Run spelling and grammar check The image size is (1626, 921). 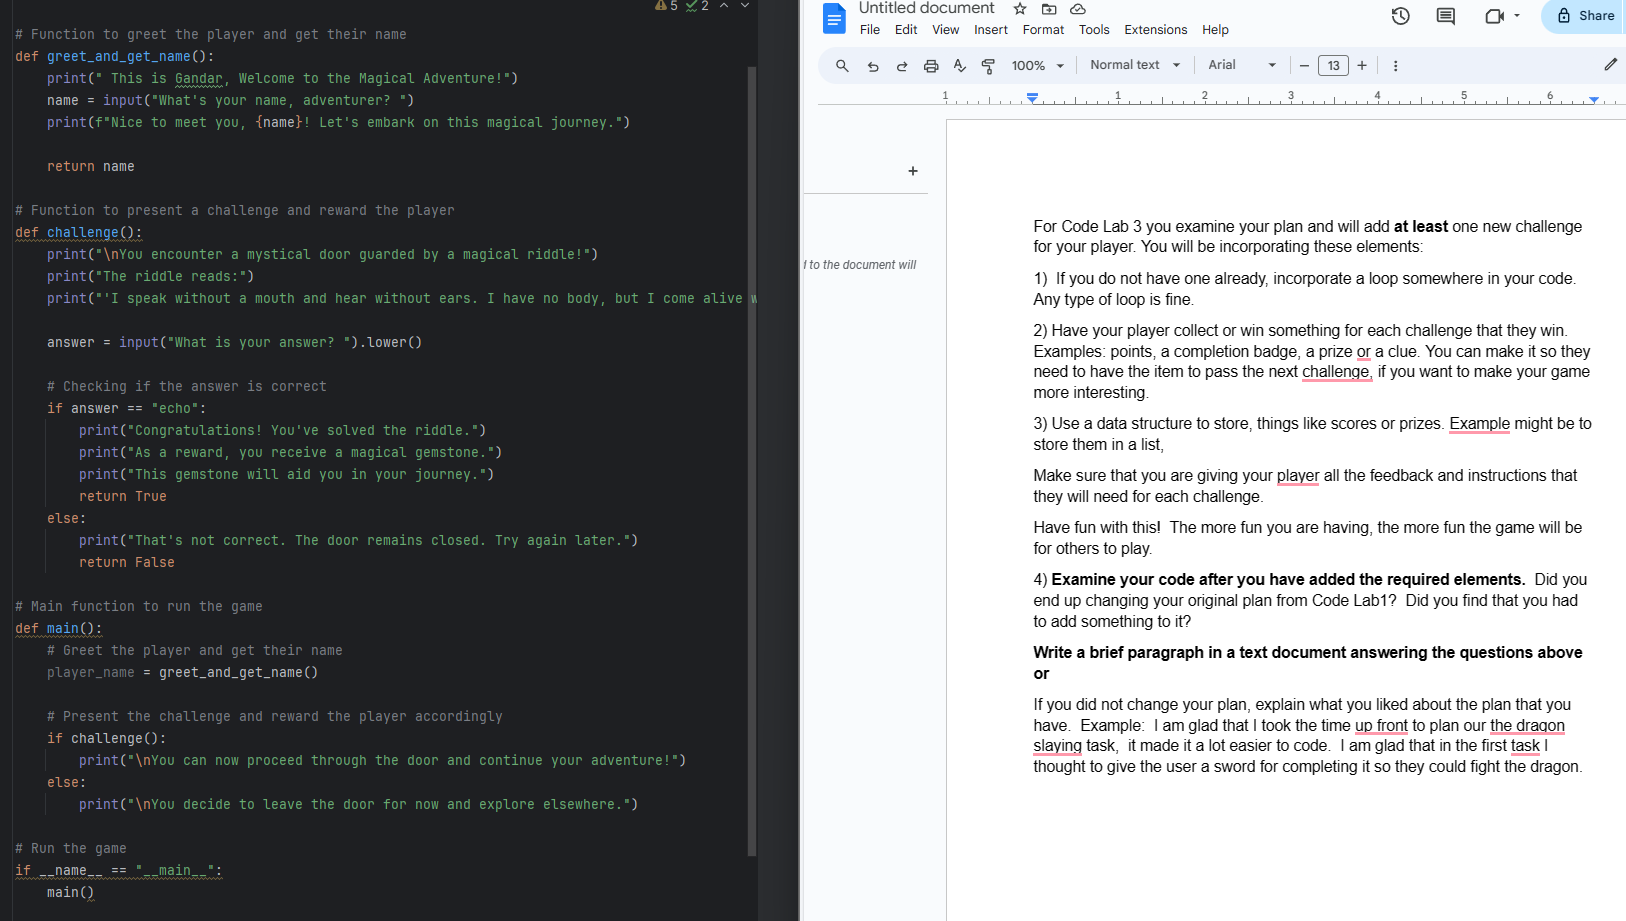(959, 65)
